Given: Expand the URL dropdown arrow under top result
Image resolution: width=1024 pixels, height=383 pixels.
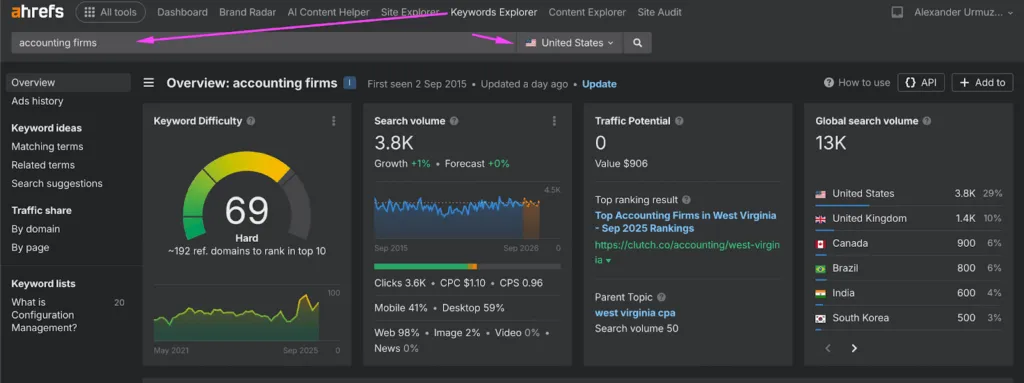Looking at the screenshot, I should click(x=609, y=261).
